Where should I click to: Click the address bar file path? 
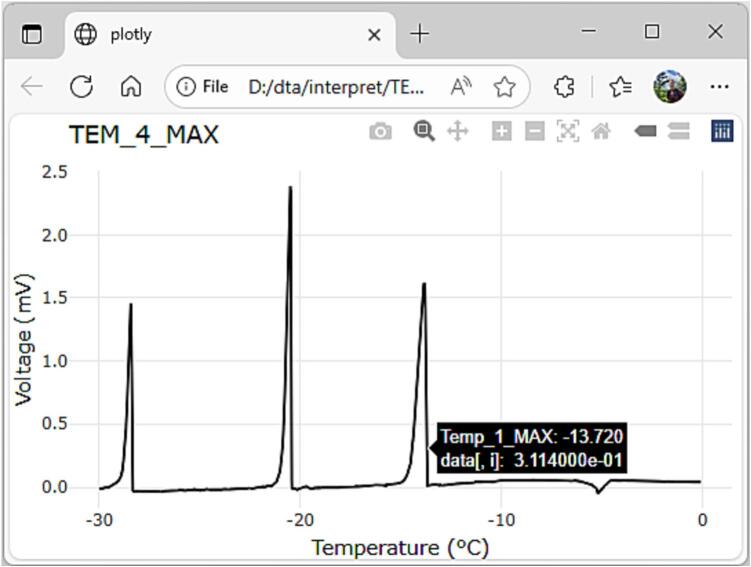point(336,87)
